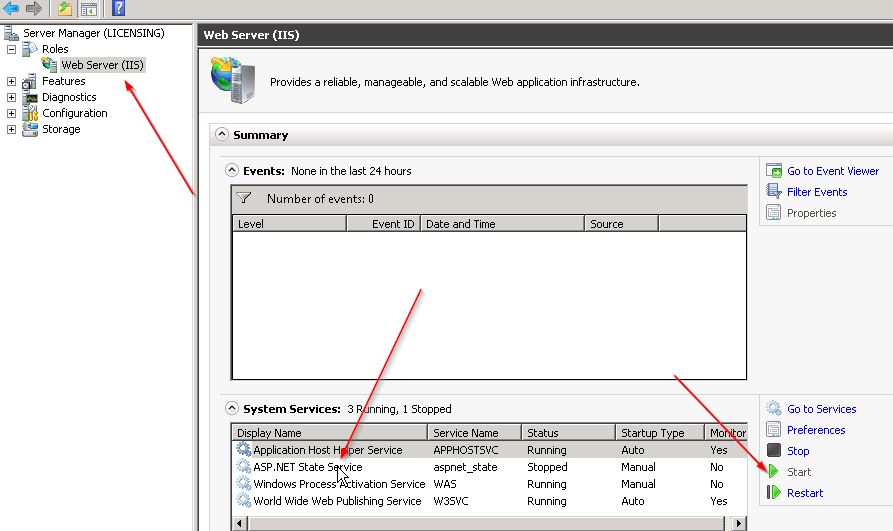This screenshot has height=531, width=893.
Task: Click the Go to Services gear icon
Action: tap(774, 408)
